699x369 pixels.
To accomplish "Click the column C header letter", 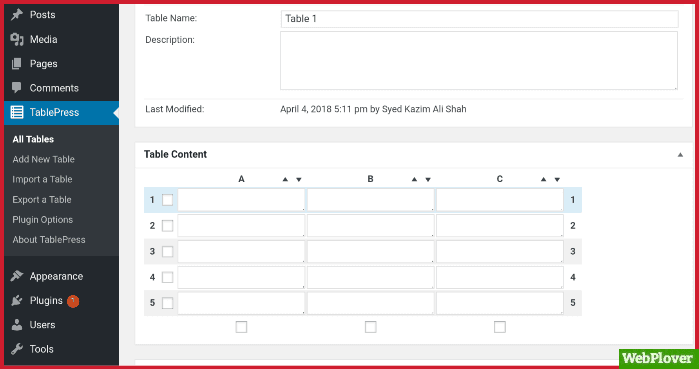I will pos(500,179).
